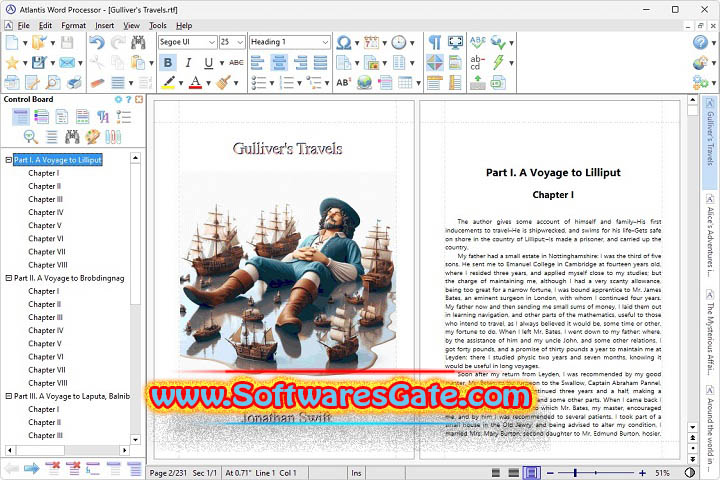Viewport: 720px width, 480px height.
Task: Insert table with grid icon
Action: [405, 83]
